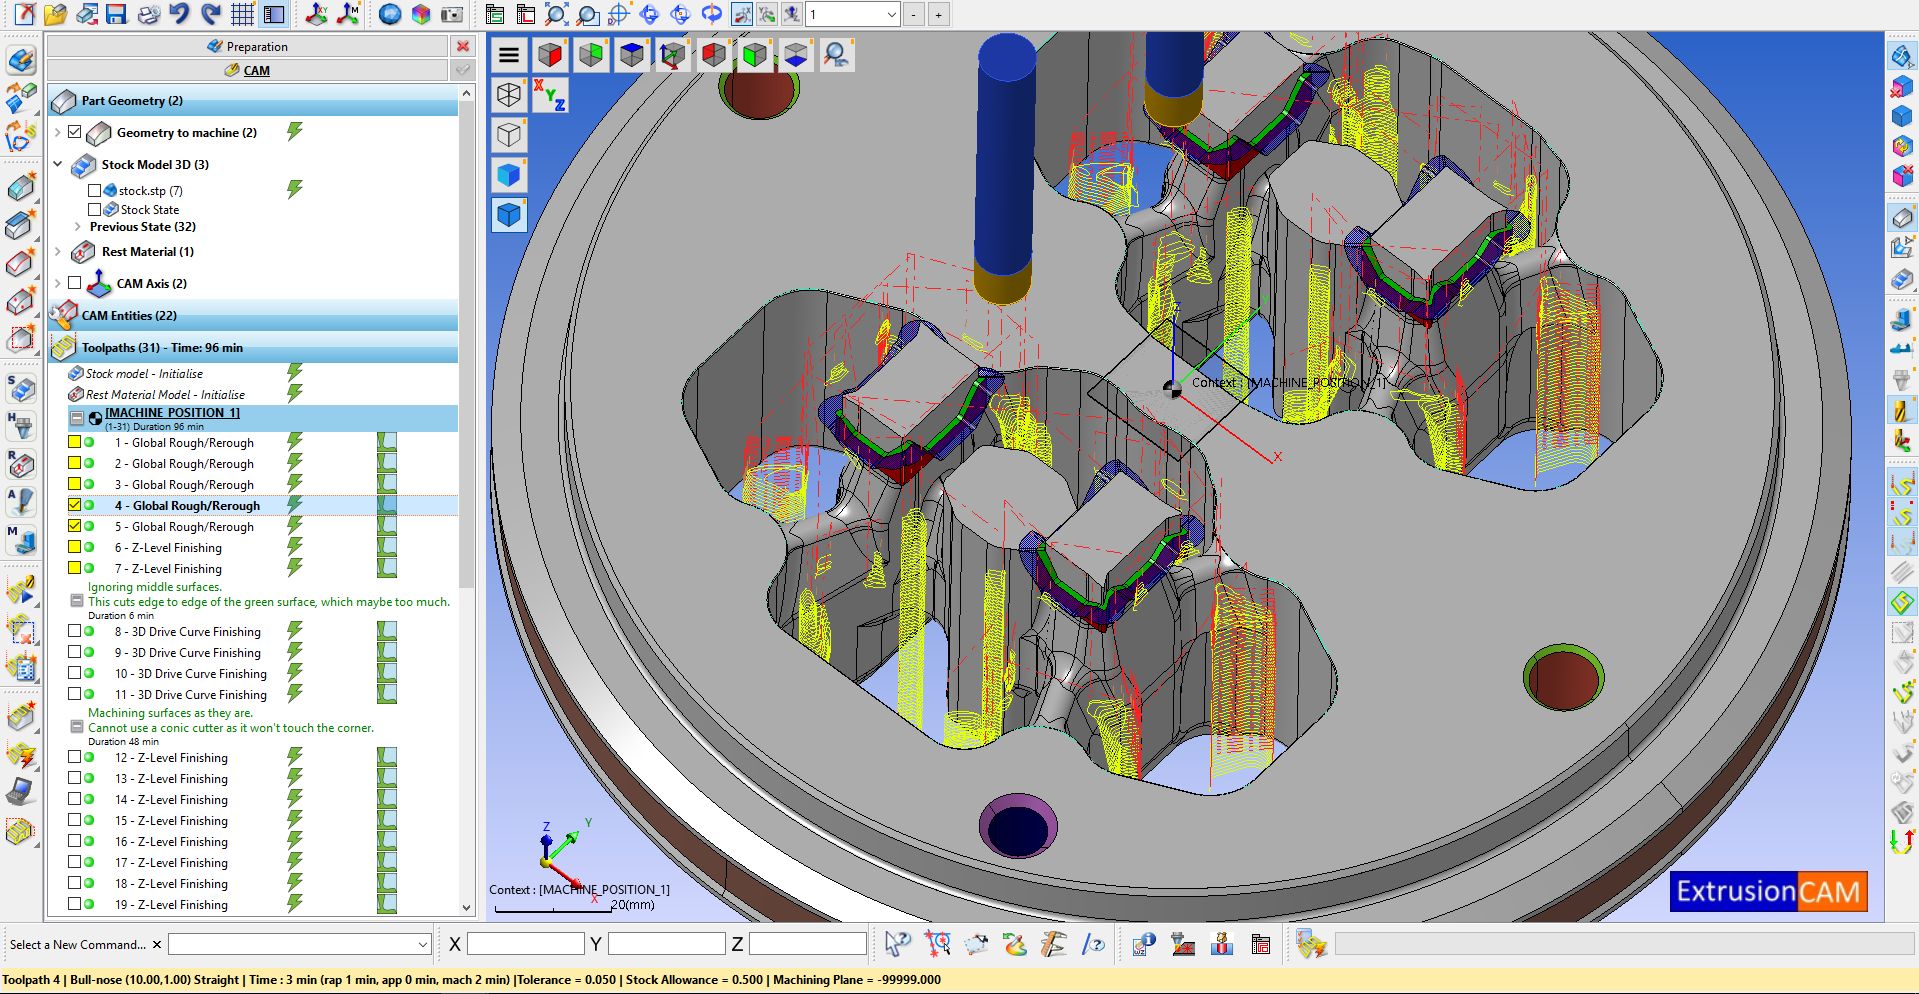1919x994 pixels.
Task: Click the multicolor cube render icon
Action: click(421, 14)
